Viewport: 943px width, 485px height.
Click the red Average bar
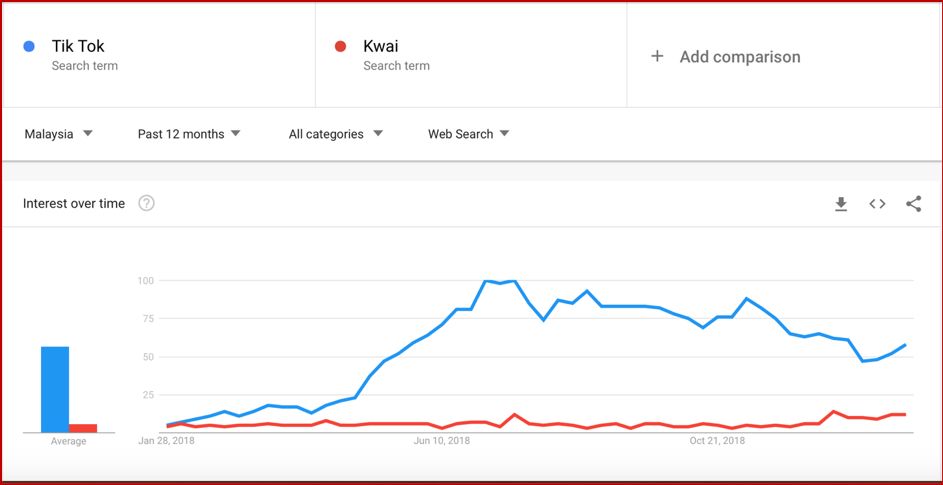click(x=83, y=428)
